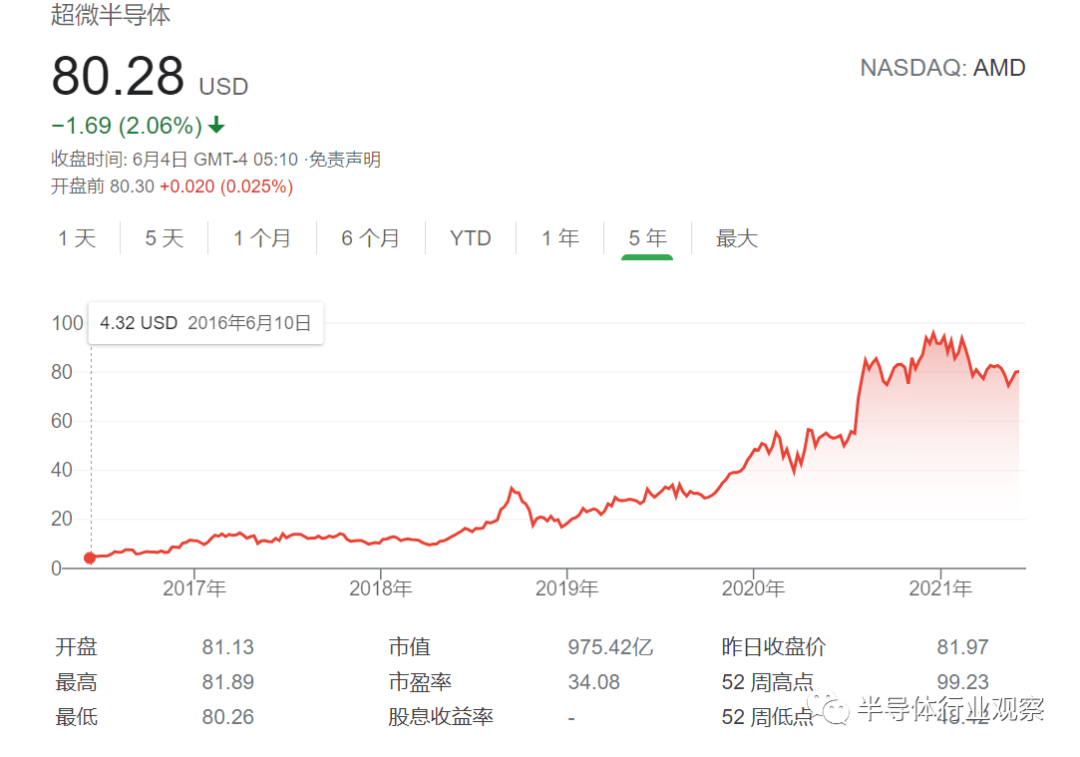Screen dimensions: 1080x757
Task: Click the −1.69 (2.06%) price change
Action: [127, 125]
